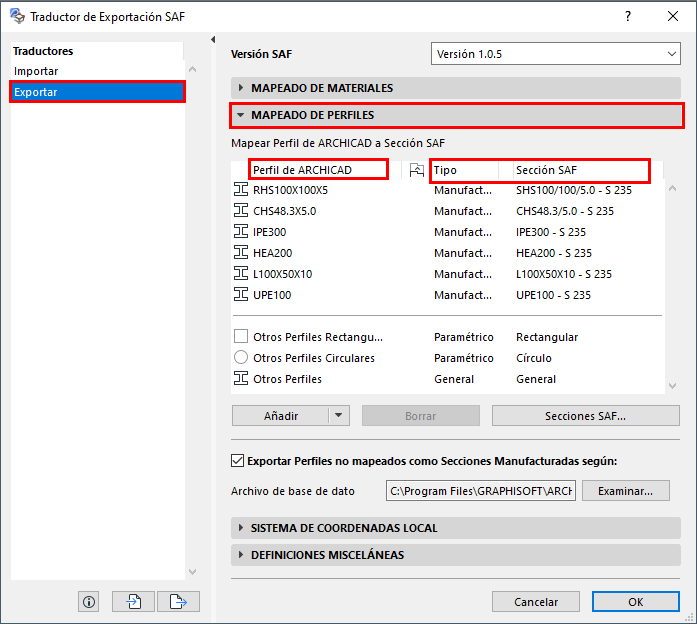Screen dimensions: 697x624
Task: Select the CHS48.3X5.0 profile row
Action: point(448,211)
